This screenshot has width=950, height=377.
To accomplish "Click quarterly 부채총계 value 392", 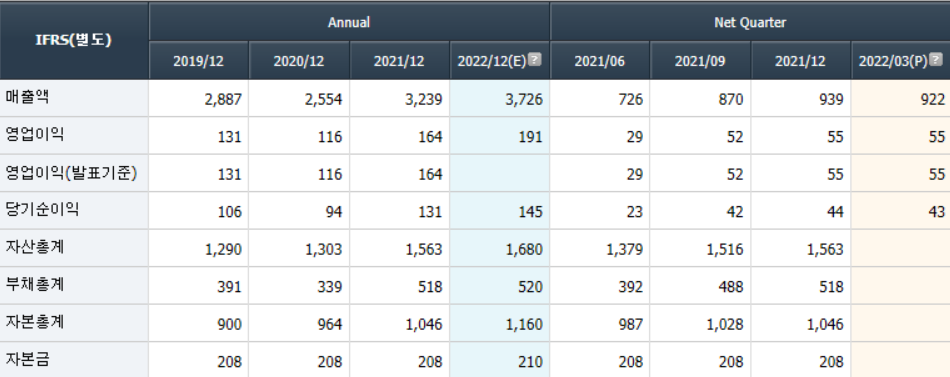I will [x=631, y=287].
